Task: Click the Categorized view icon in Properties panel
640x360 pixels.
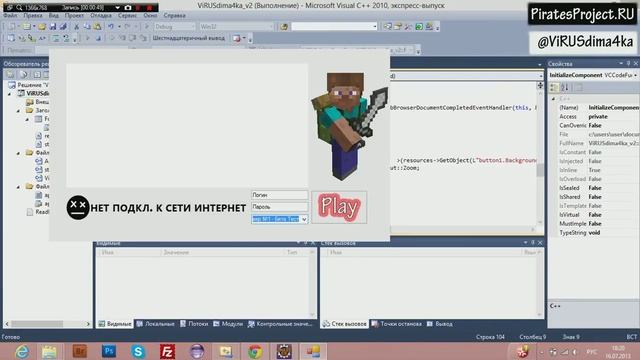Action: pyautogui.click(x=554, y=87)
